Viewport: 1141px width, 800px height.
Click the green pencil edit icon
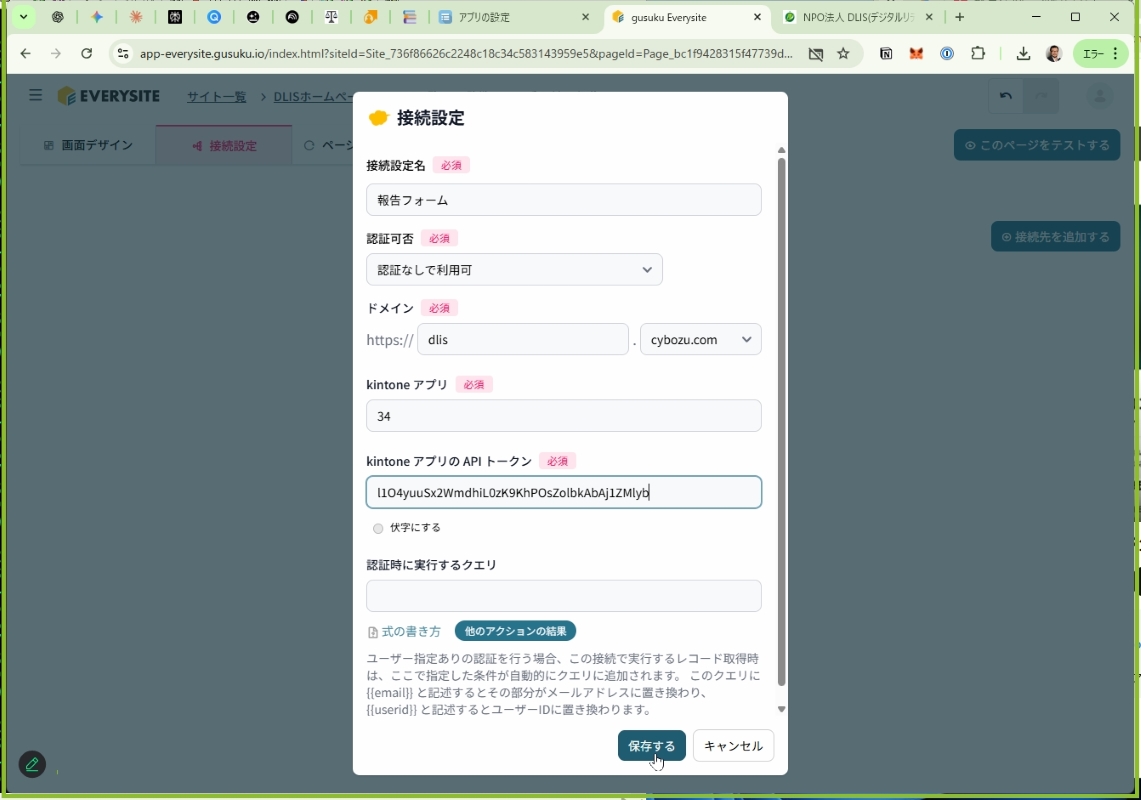point(32,764)
